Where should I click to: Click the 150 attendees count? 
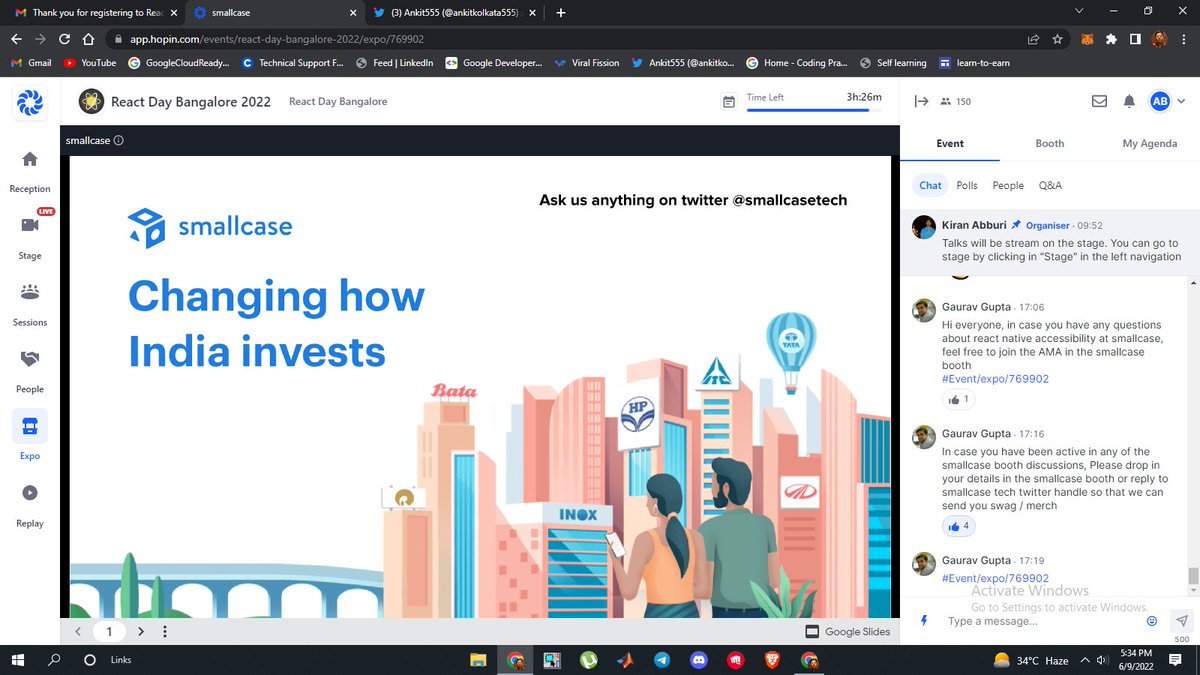tap(955, 102)
